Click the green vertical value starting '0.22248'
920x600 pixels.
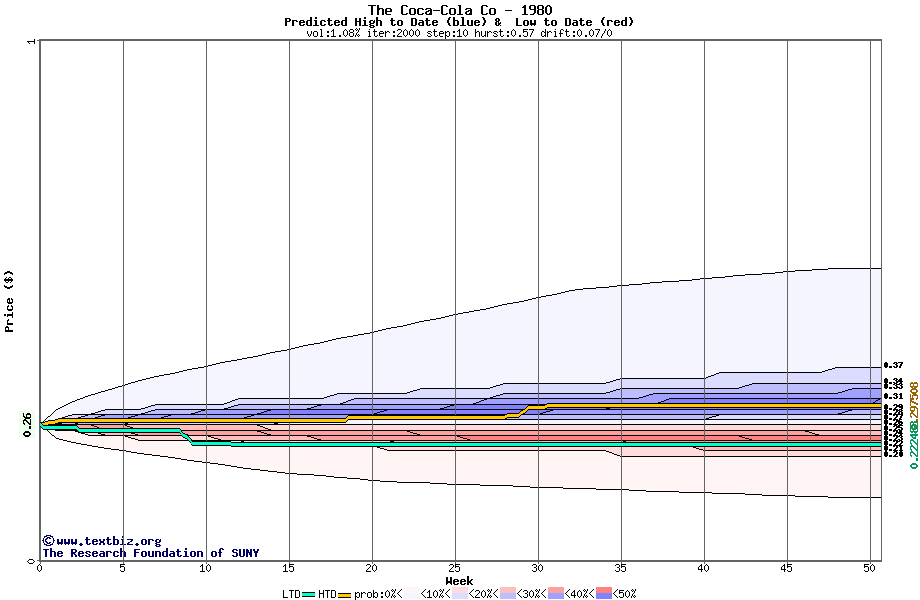point(914,445)
